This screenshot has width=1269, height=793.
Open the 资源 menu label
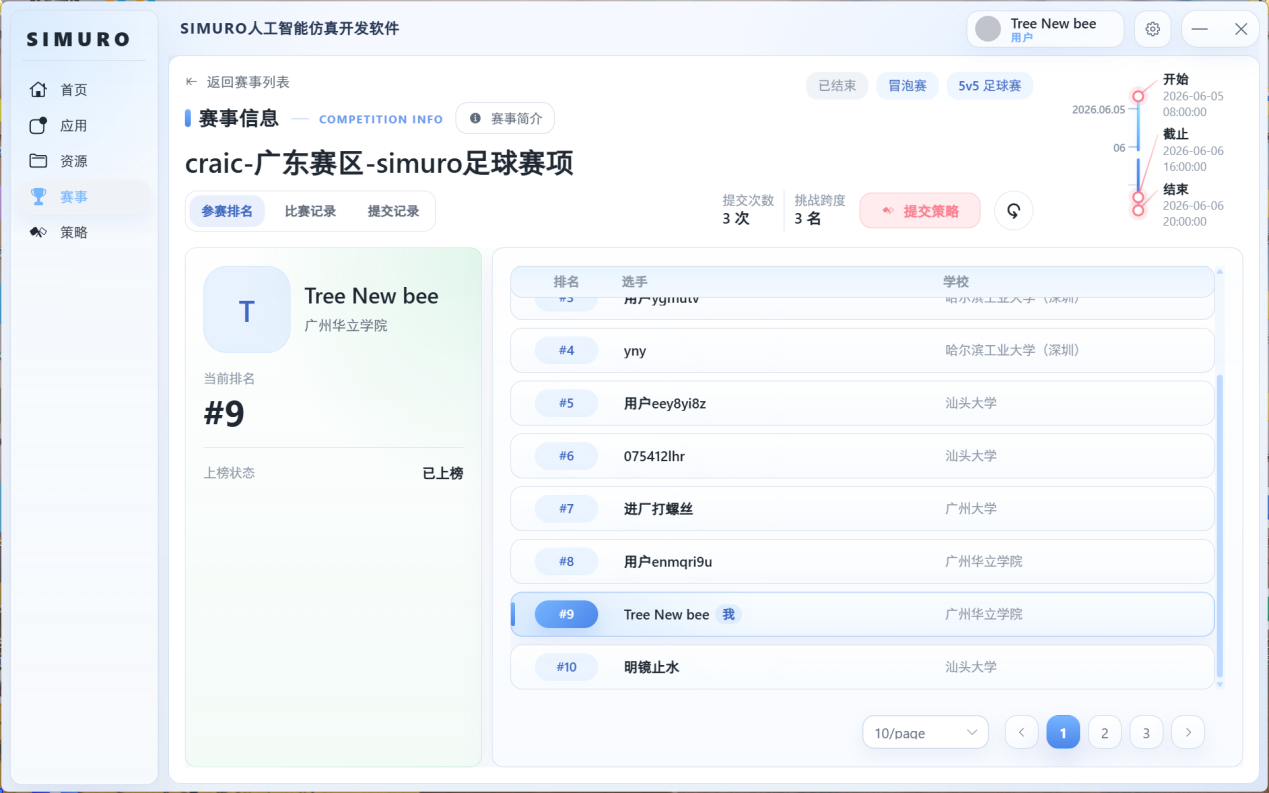point(74,161)
